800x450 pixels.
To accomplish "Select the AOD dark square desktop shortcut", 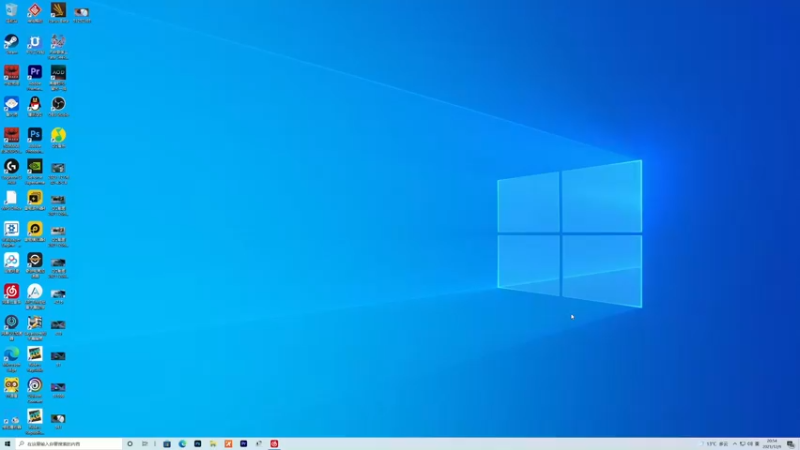I will pyautogui.click(x=58, y=78).
